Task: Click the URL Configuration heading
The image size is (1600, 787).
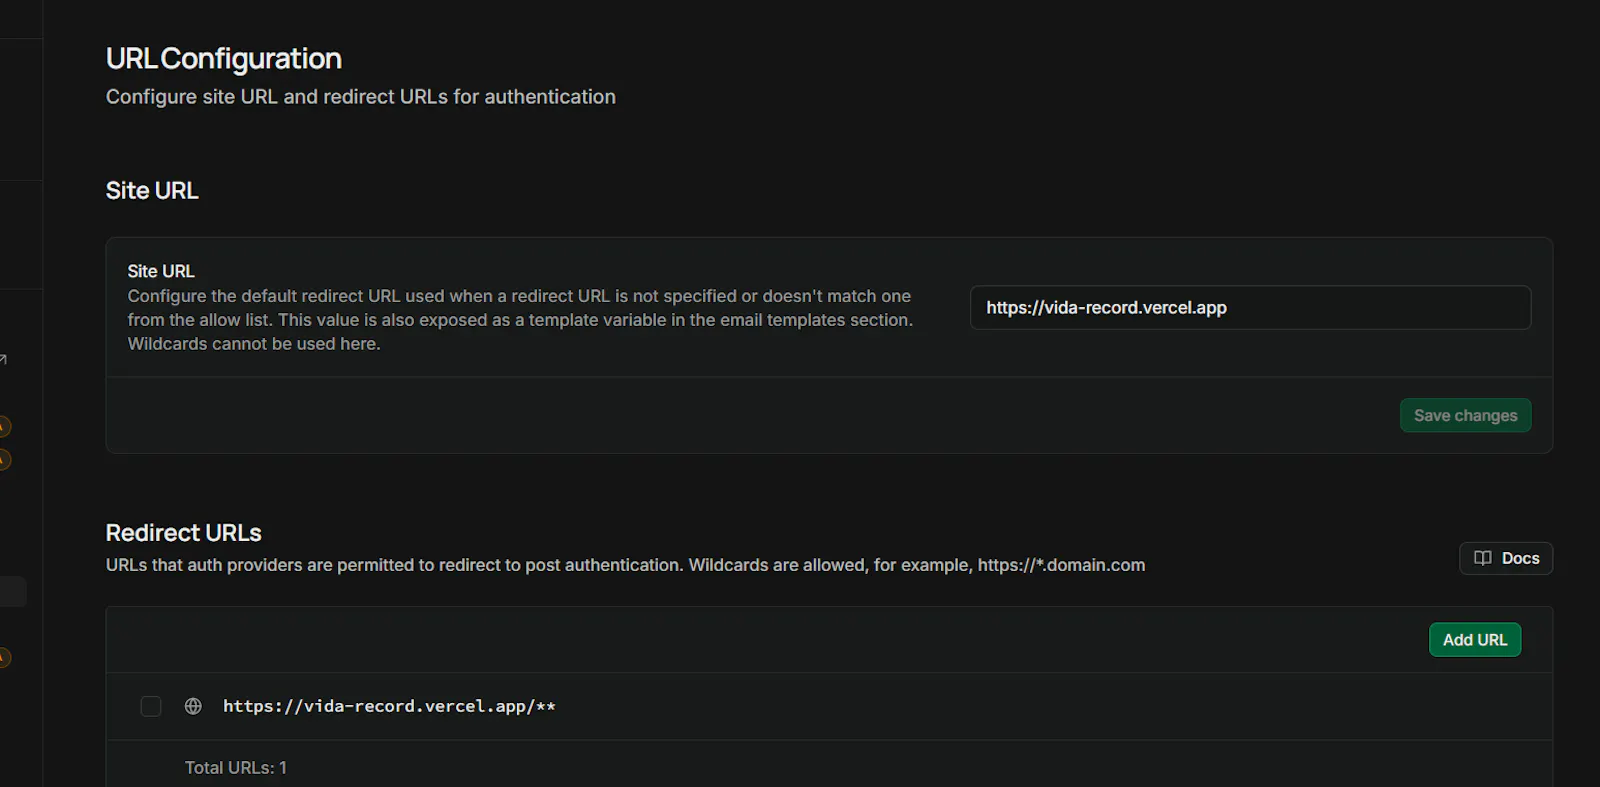Action: coord(224,59)
